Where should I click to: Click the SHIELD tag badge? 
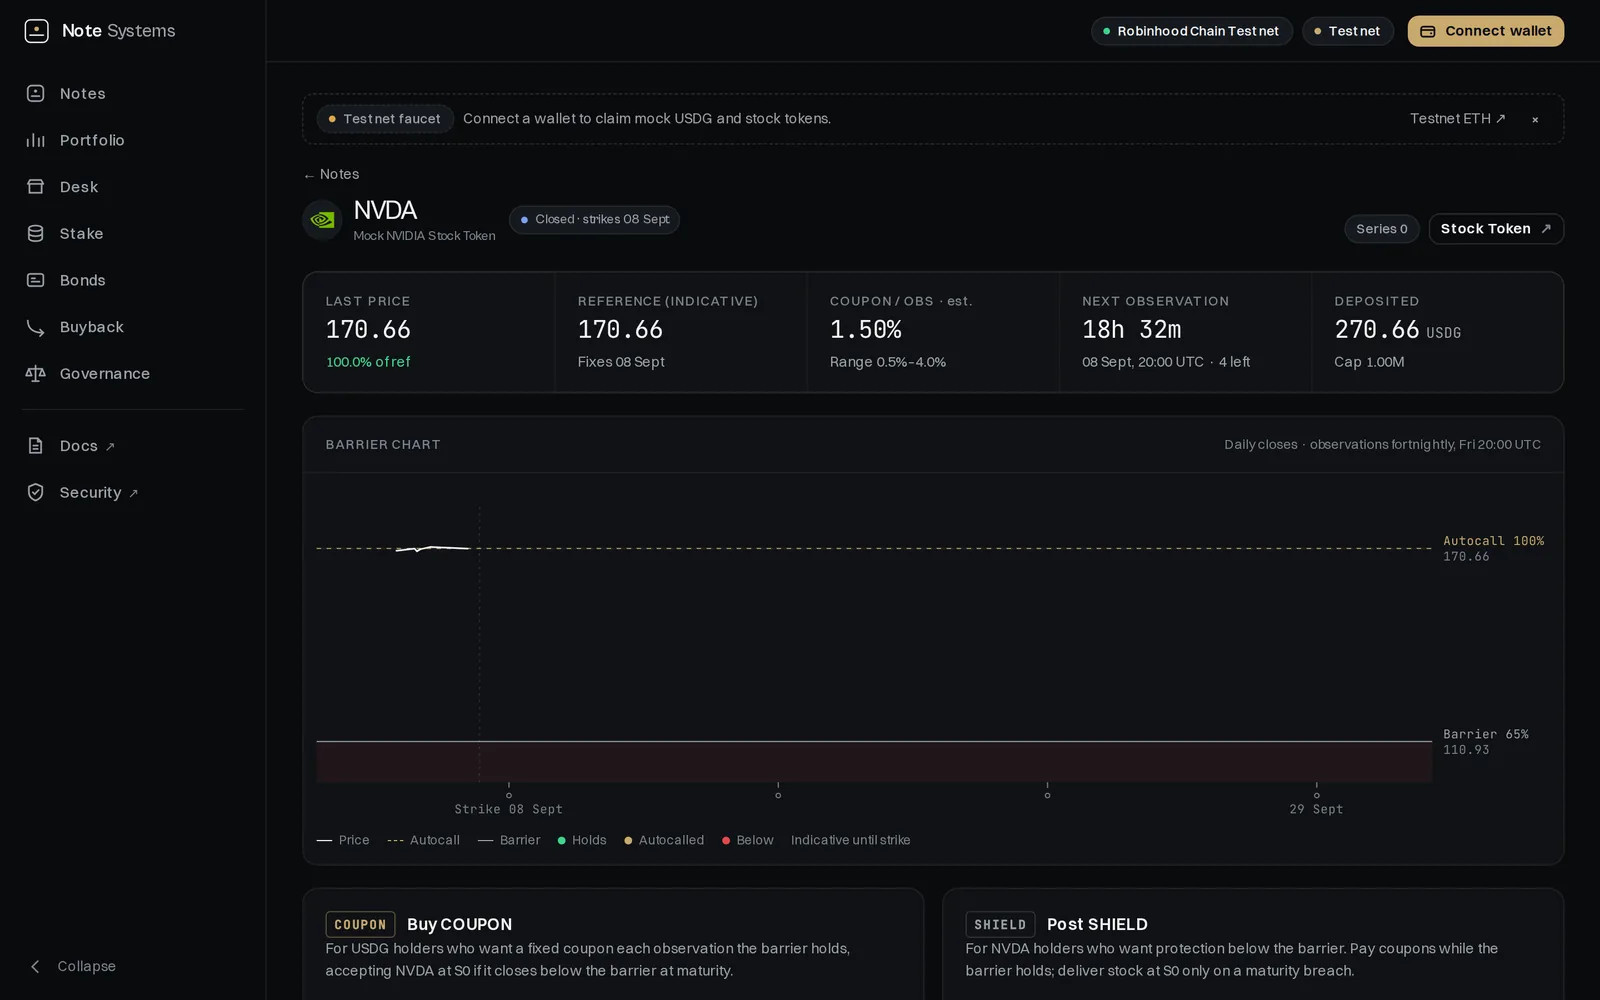coord(1000,925)
